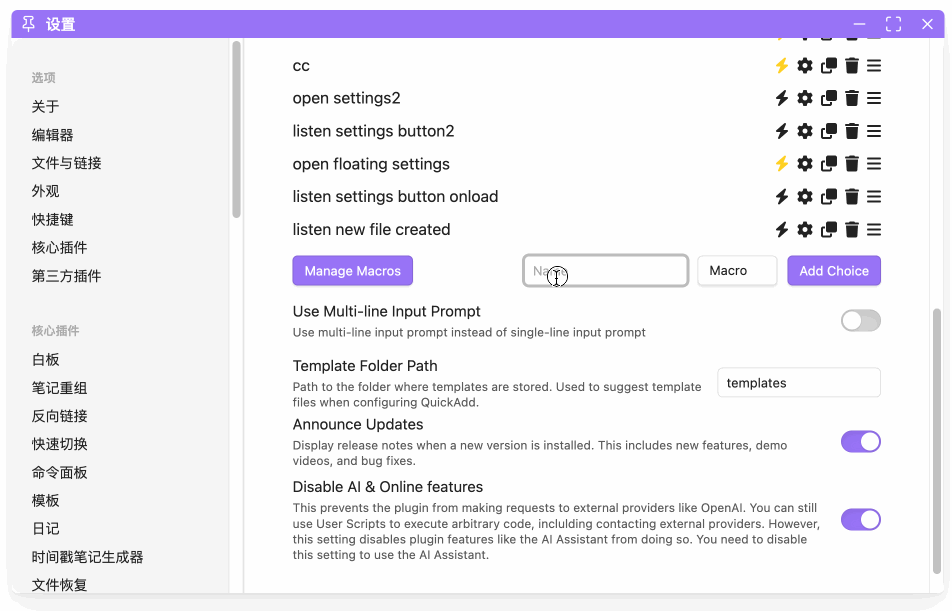Screen dimensions: 952x611
Task: Turn off Announce Updates toggle
Action: (860, 442)
